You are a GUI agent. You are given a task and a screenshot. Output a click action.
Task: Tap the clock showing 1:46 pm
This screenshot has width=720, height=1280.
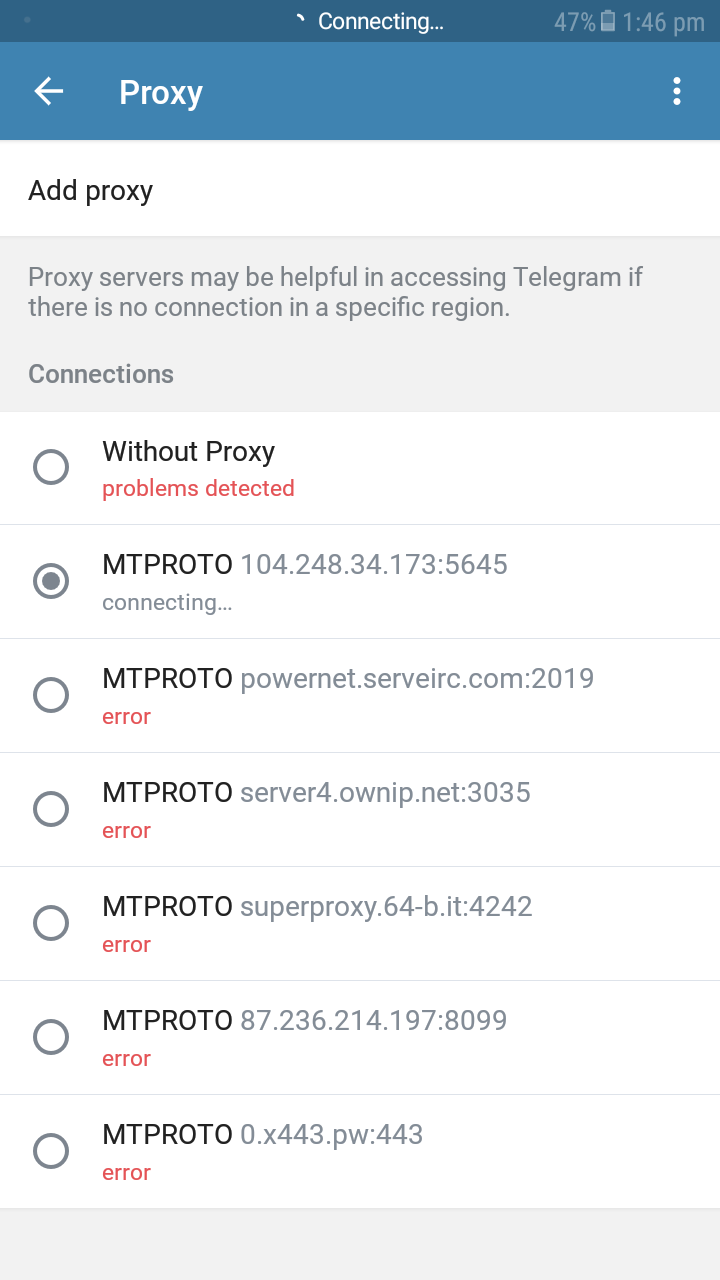(x=663, y=22)
